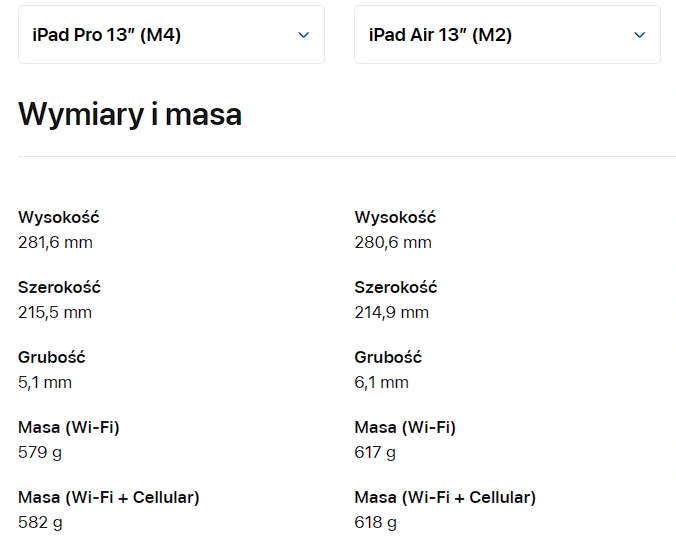This screenshot has width=676, height=554.
Task: Select the iPad Pro Masa (Wi-Fi) label
Action: [x=69, y=427]
